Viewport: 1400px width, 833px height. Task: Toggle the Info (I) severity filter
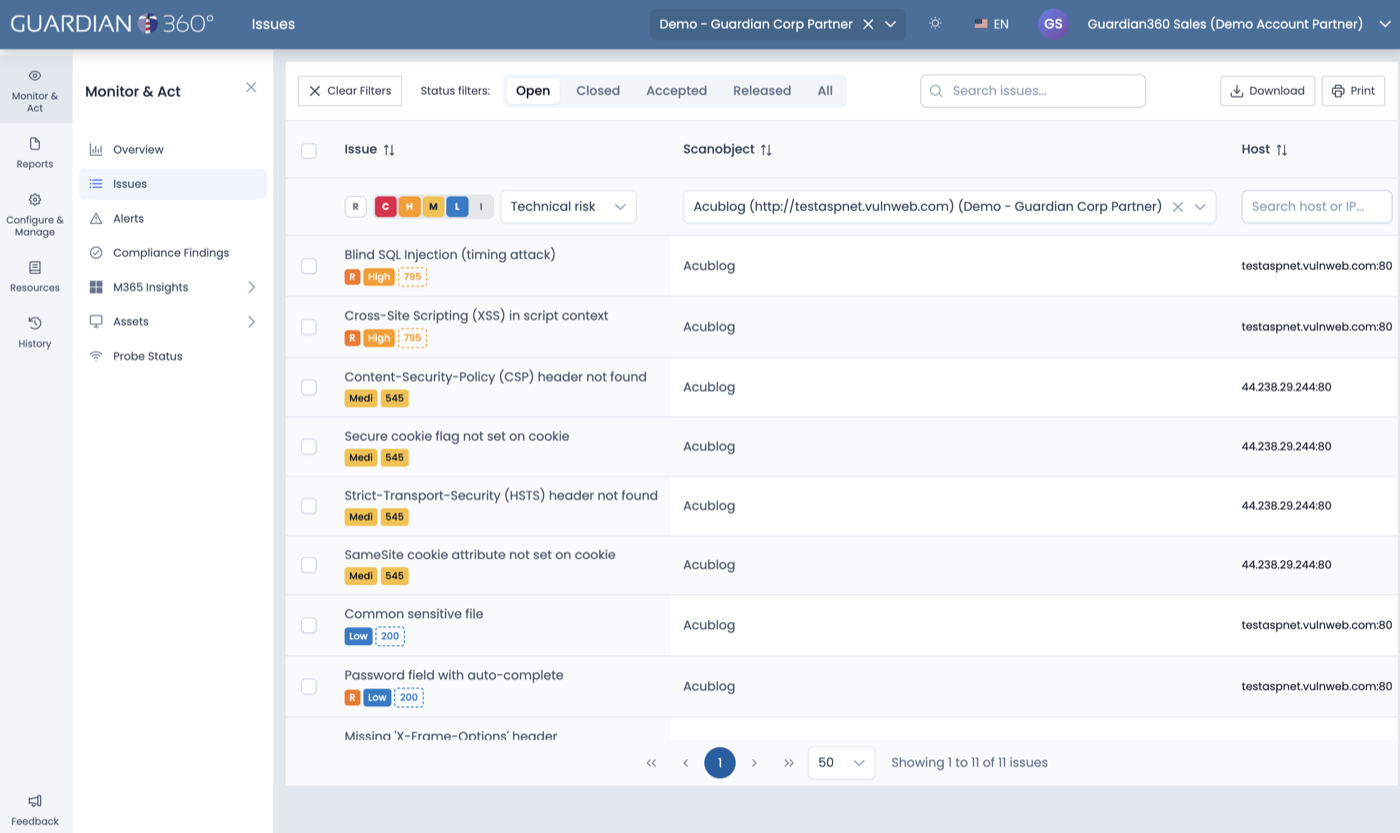tap(481, 207)
